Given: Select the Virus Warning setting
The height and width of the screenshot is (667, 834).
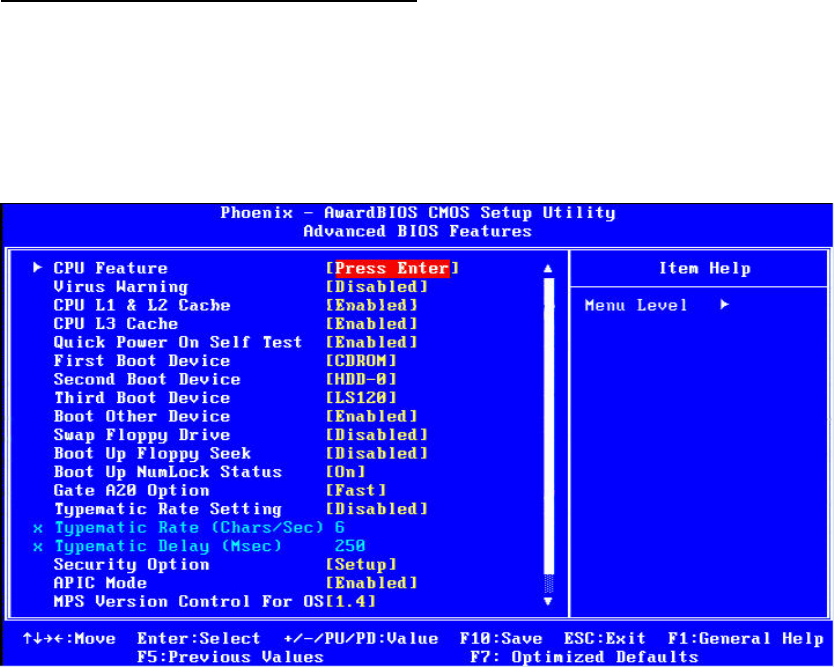Looking at the screenshot, I should coord(121,287).
